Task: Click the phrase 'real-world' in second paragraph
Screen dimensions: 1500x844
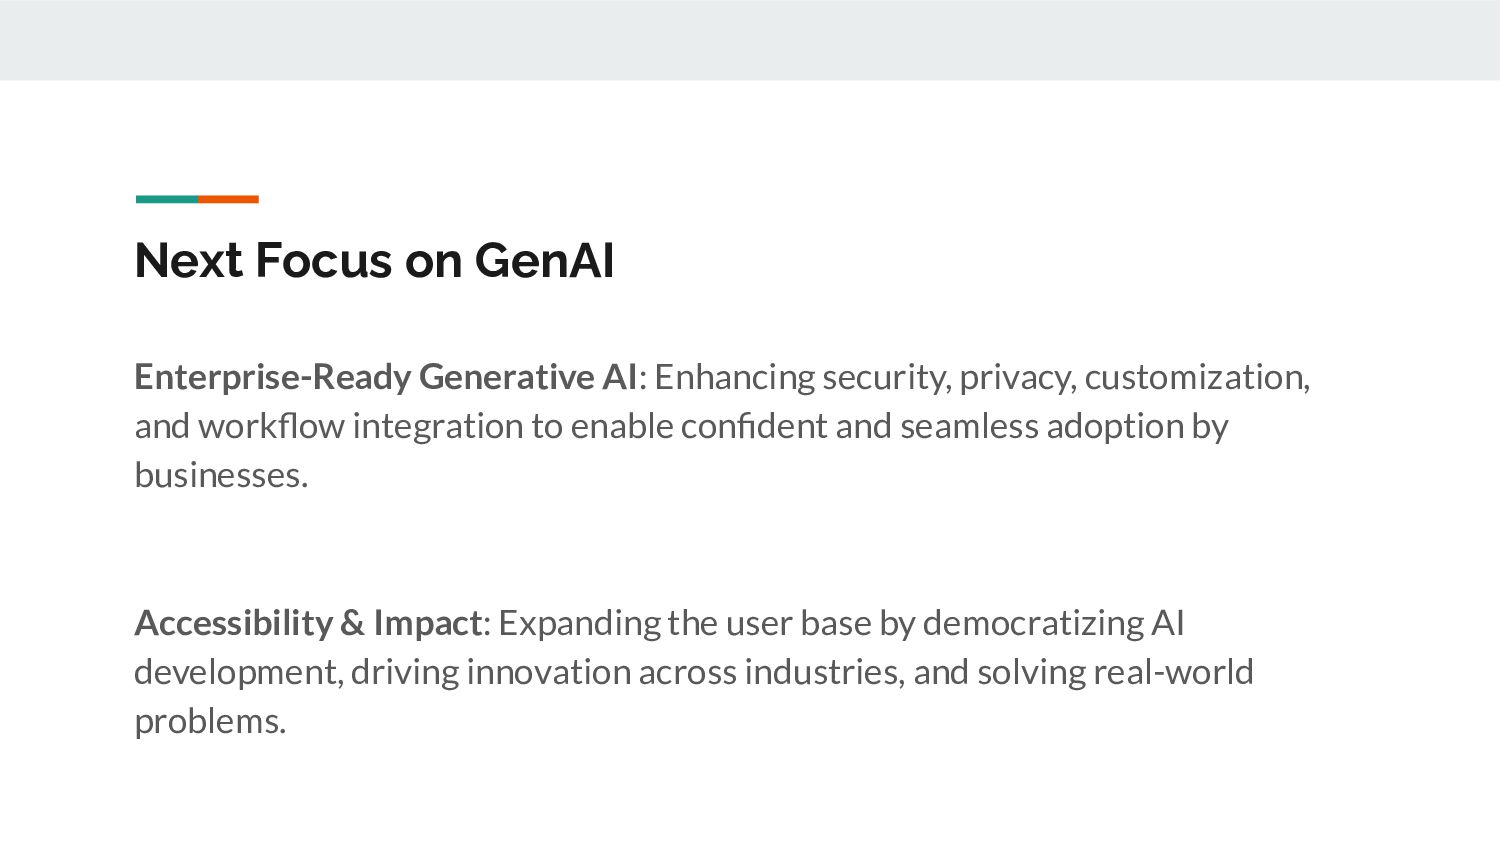Action: (1173, 672)
